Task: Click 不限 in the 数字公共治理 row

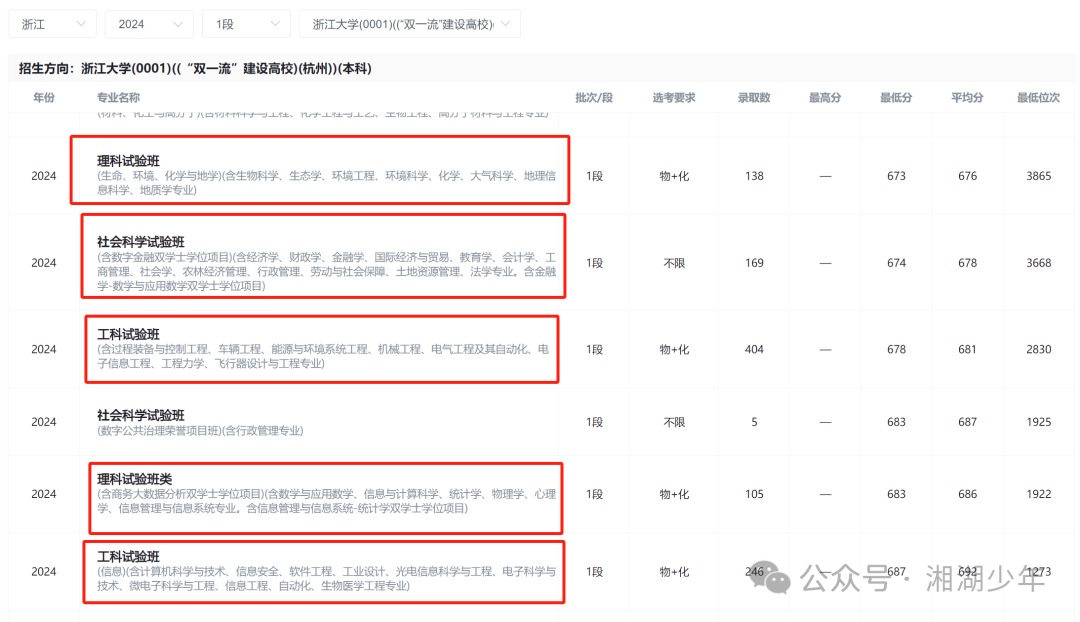Action: point(674,422)
